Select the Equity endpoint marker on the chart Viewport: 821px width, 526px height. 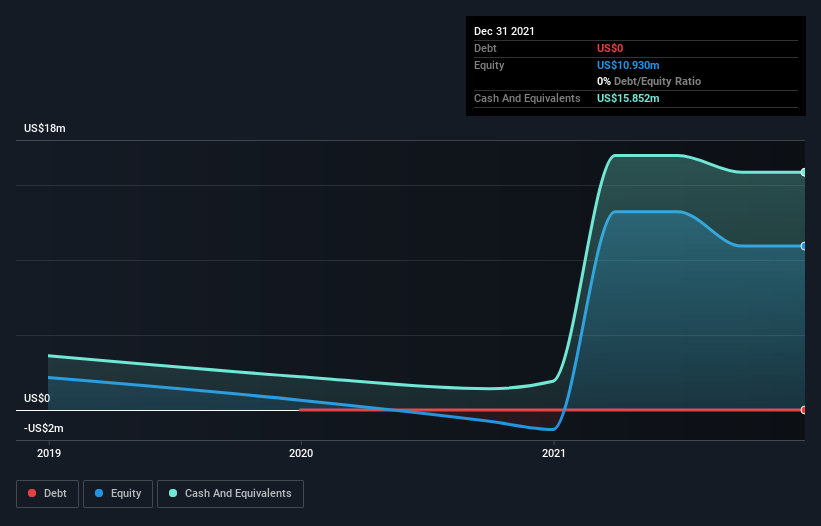(804, 246)
